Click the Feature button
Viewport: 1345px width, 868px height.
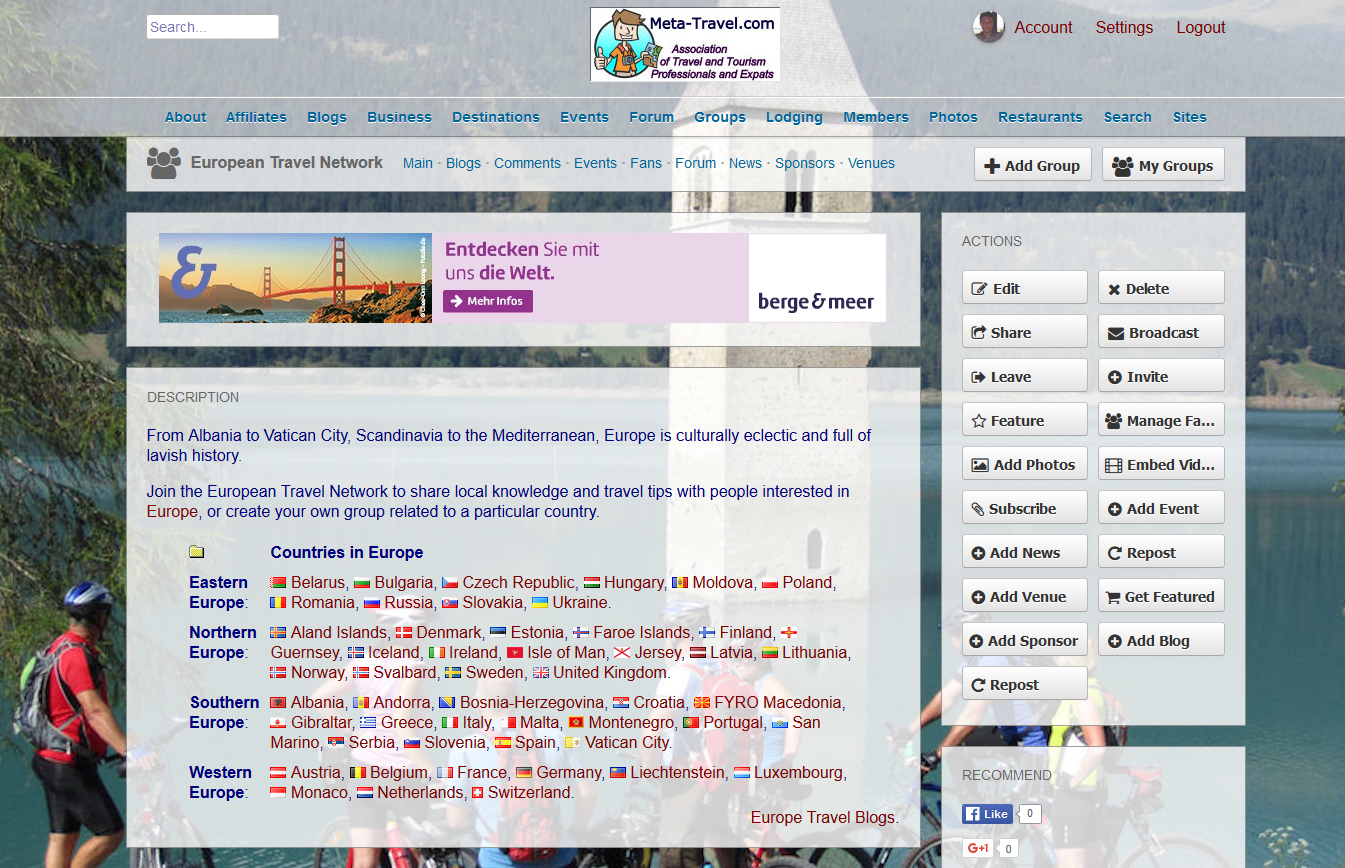(1025, 419)
